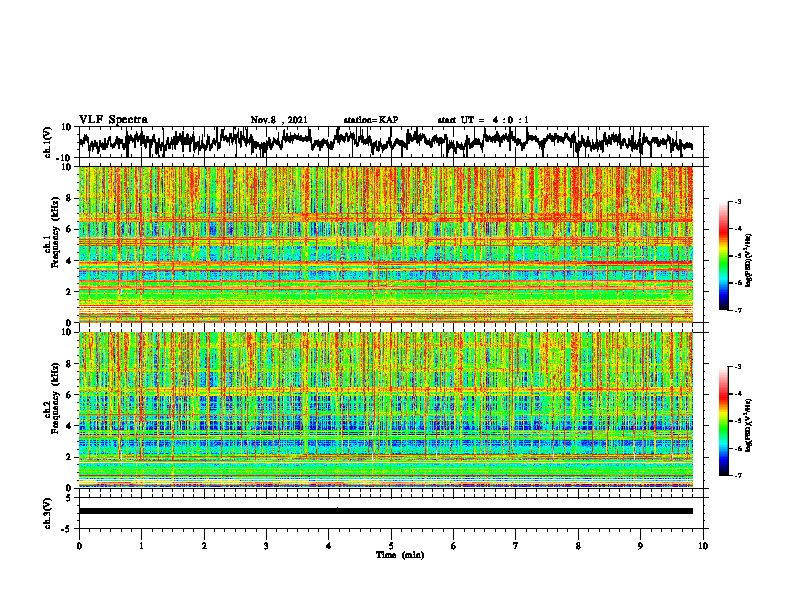Viewport: 792px width, 612px height.
Task: Click the 8 kHz tick on ch.1 spectrogram axis
Action: click(69, 198)
